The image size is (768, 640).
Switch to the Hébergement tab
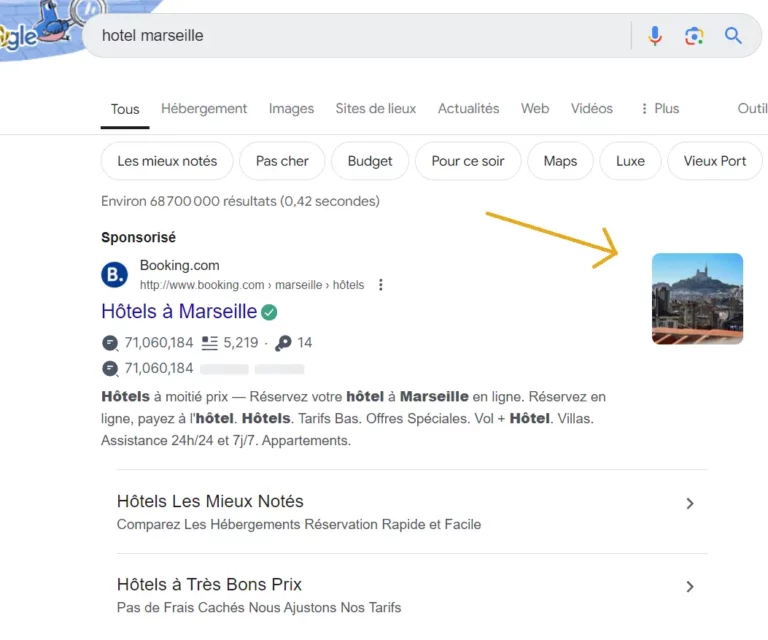tap(204, 108)
